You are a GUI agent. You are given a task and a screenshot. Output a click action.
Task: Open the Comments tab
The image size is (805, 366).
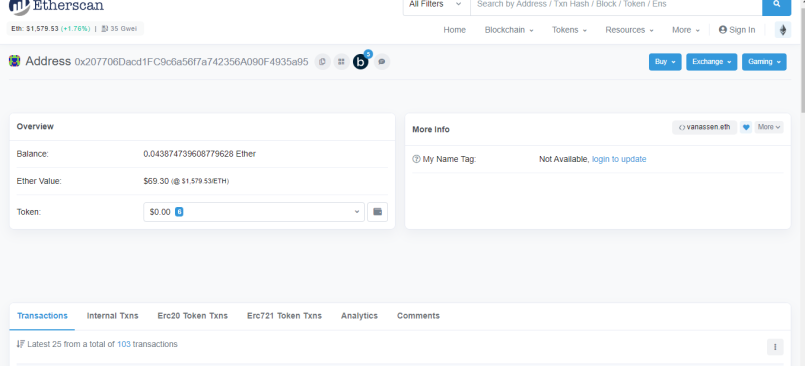pos(418,316)
